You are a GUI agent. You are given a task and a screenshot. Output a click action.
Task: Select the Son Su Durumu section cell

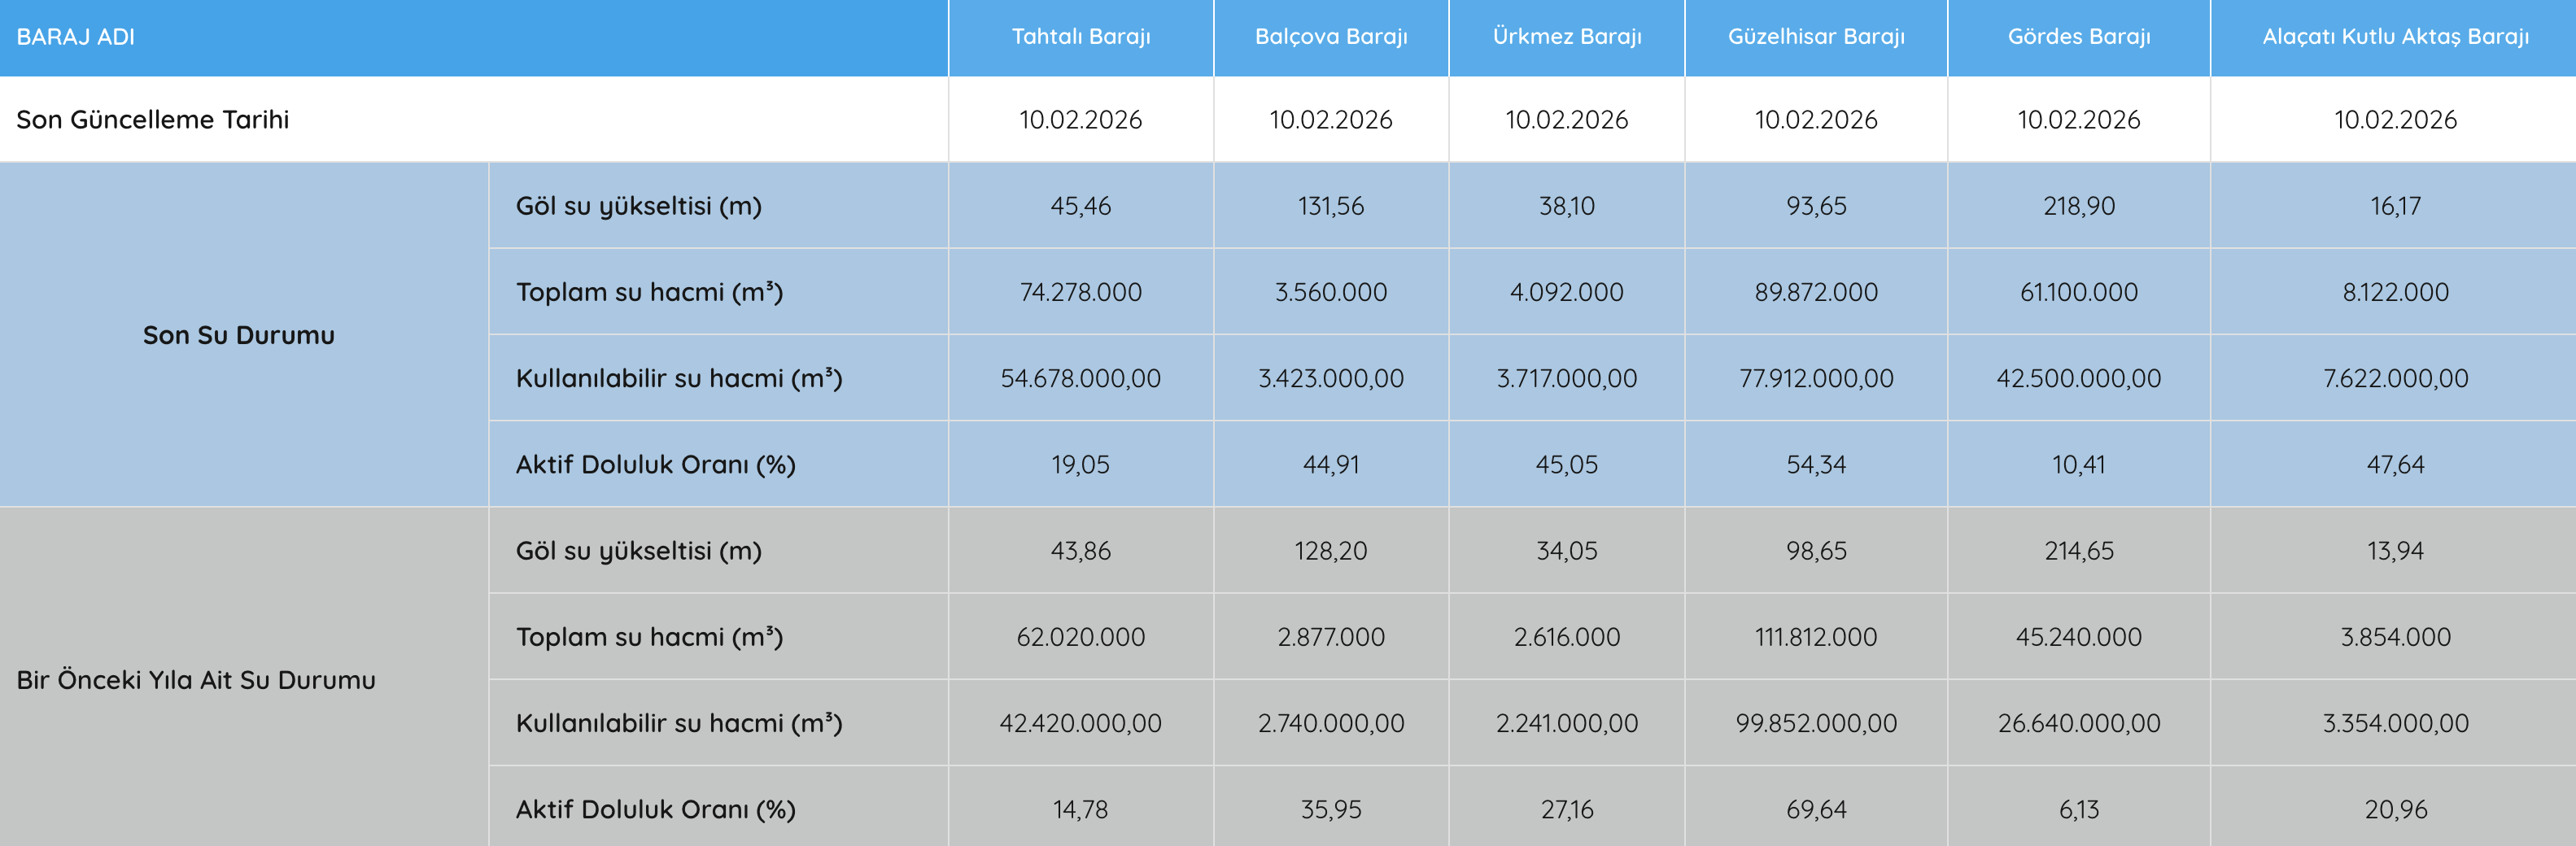(238, 335)
